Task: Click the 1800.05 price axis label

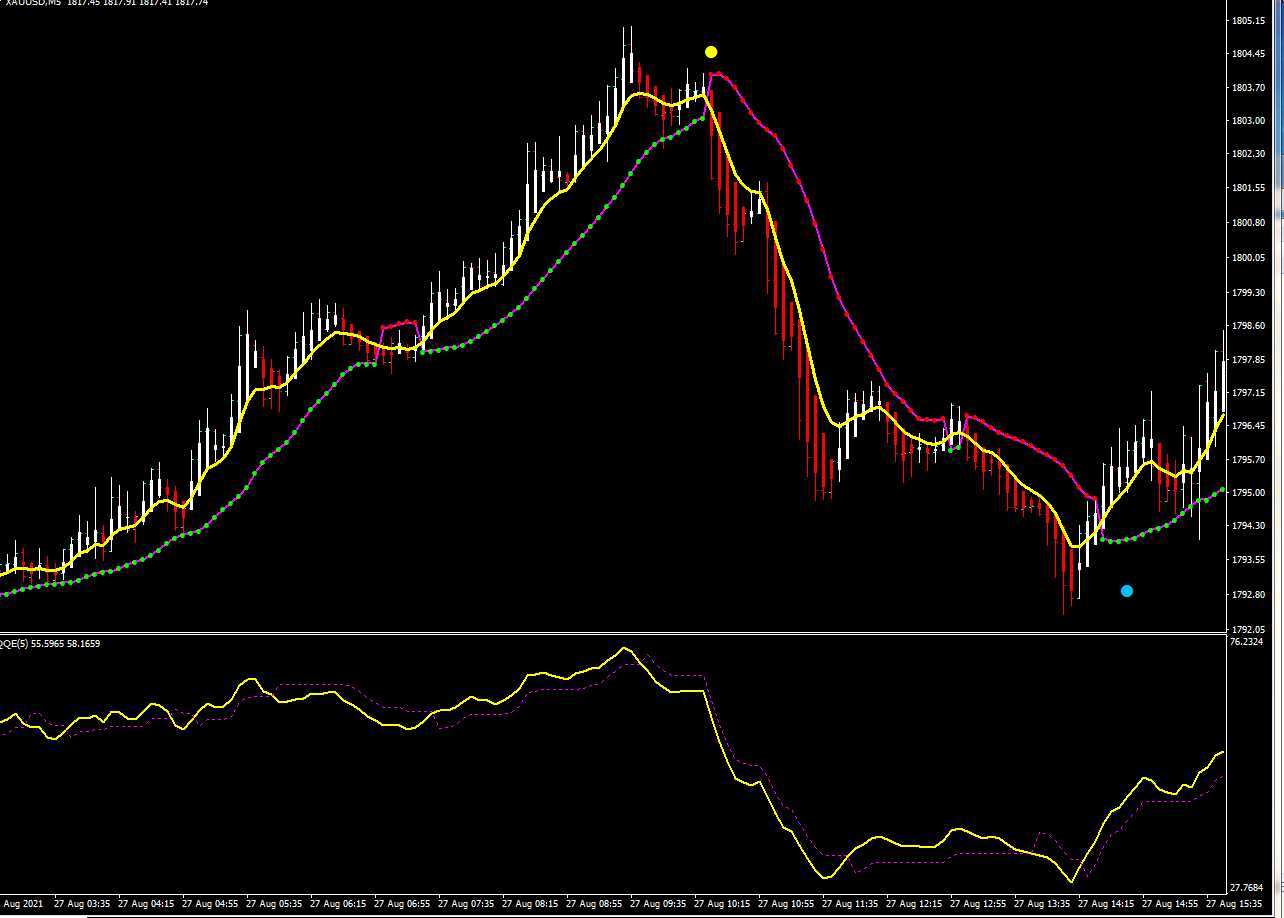Action: (1248, 258)
